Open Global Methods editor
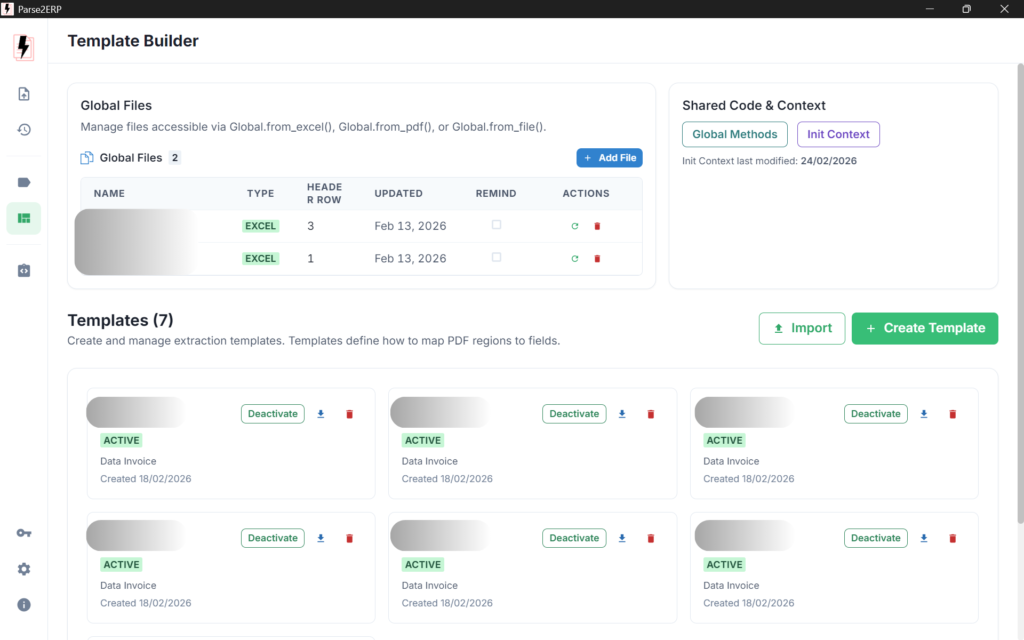1024x640 pixels. [734, 134]
